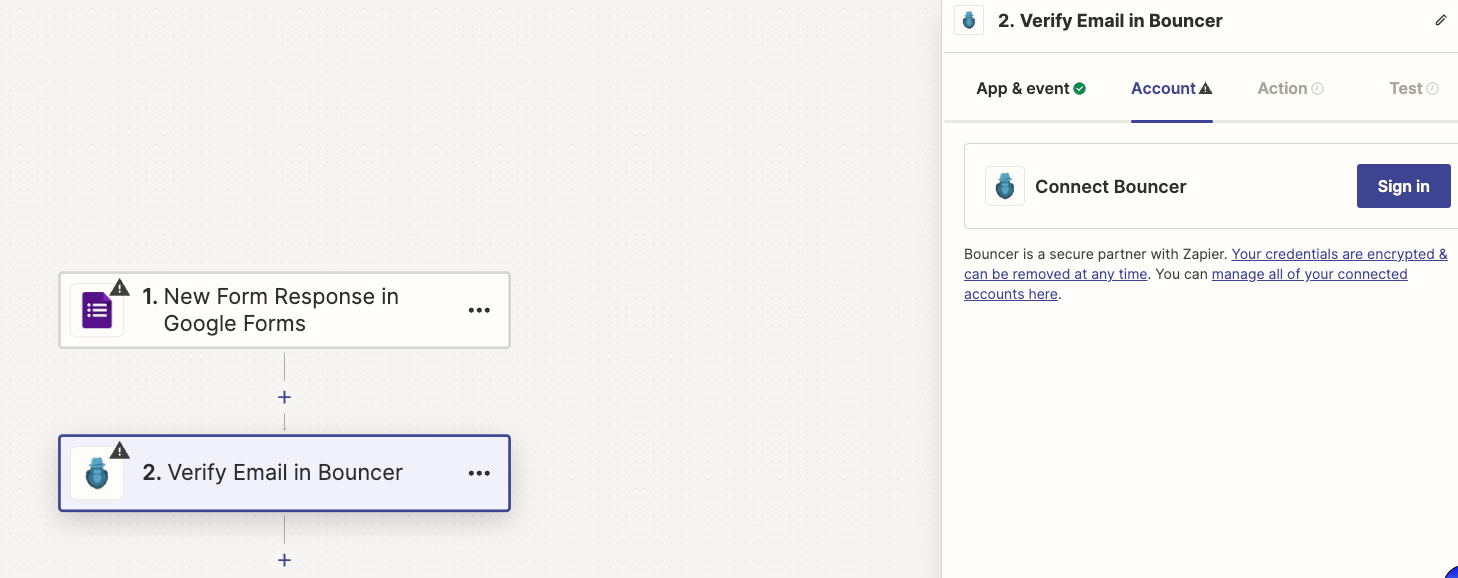Screen dimensions: 1458x578
Task: Open the Action tab
Action: (1290, 88)
